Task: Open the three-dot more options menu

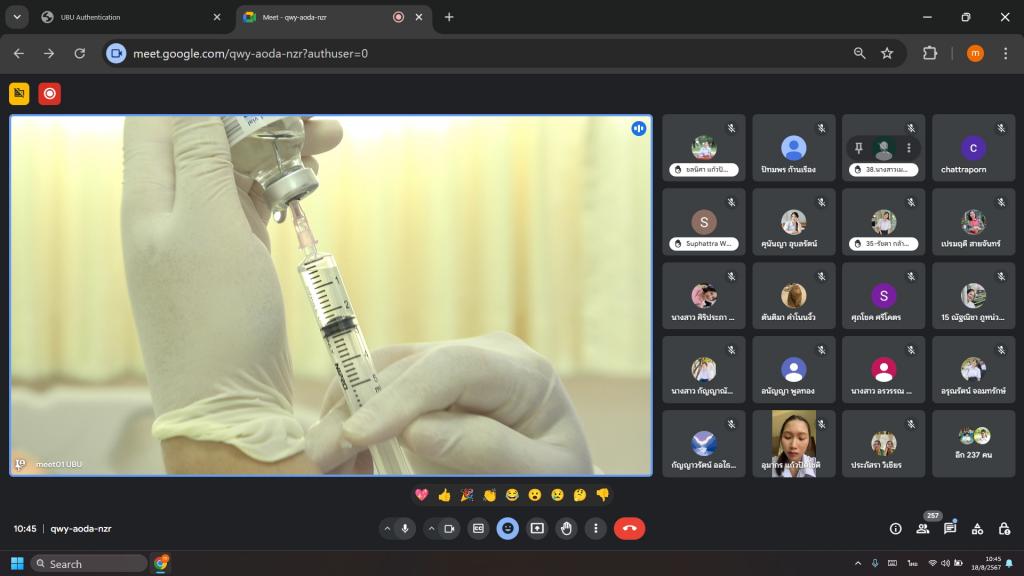Action: click(596, 528)
